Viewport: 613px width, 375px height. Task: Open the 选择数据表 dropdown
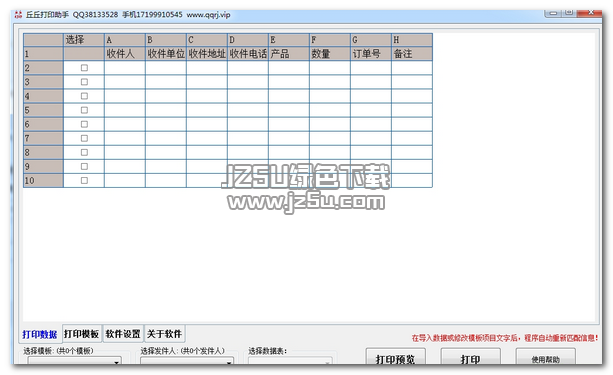(290, 361)
